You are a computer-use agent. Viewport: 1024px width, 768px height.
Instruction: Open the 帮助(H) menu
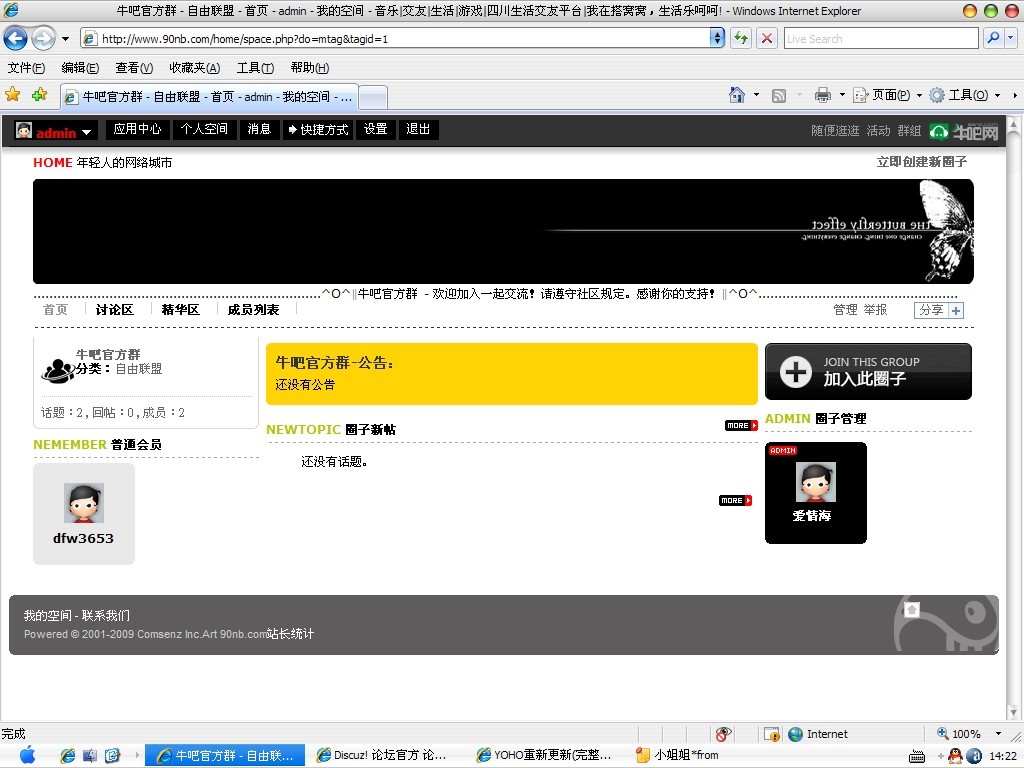[310, 68]
